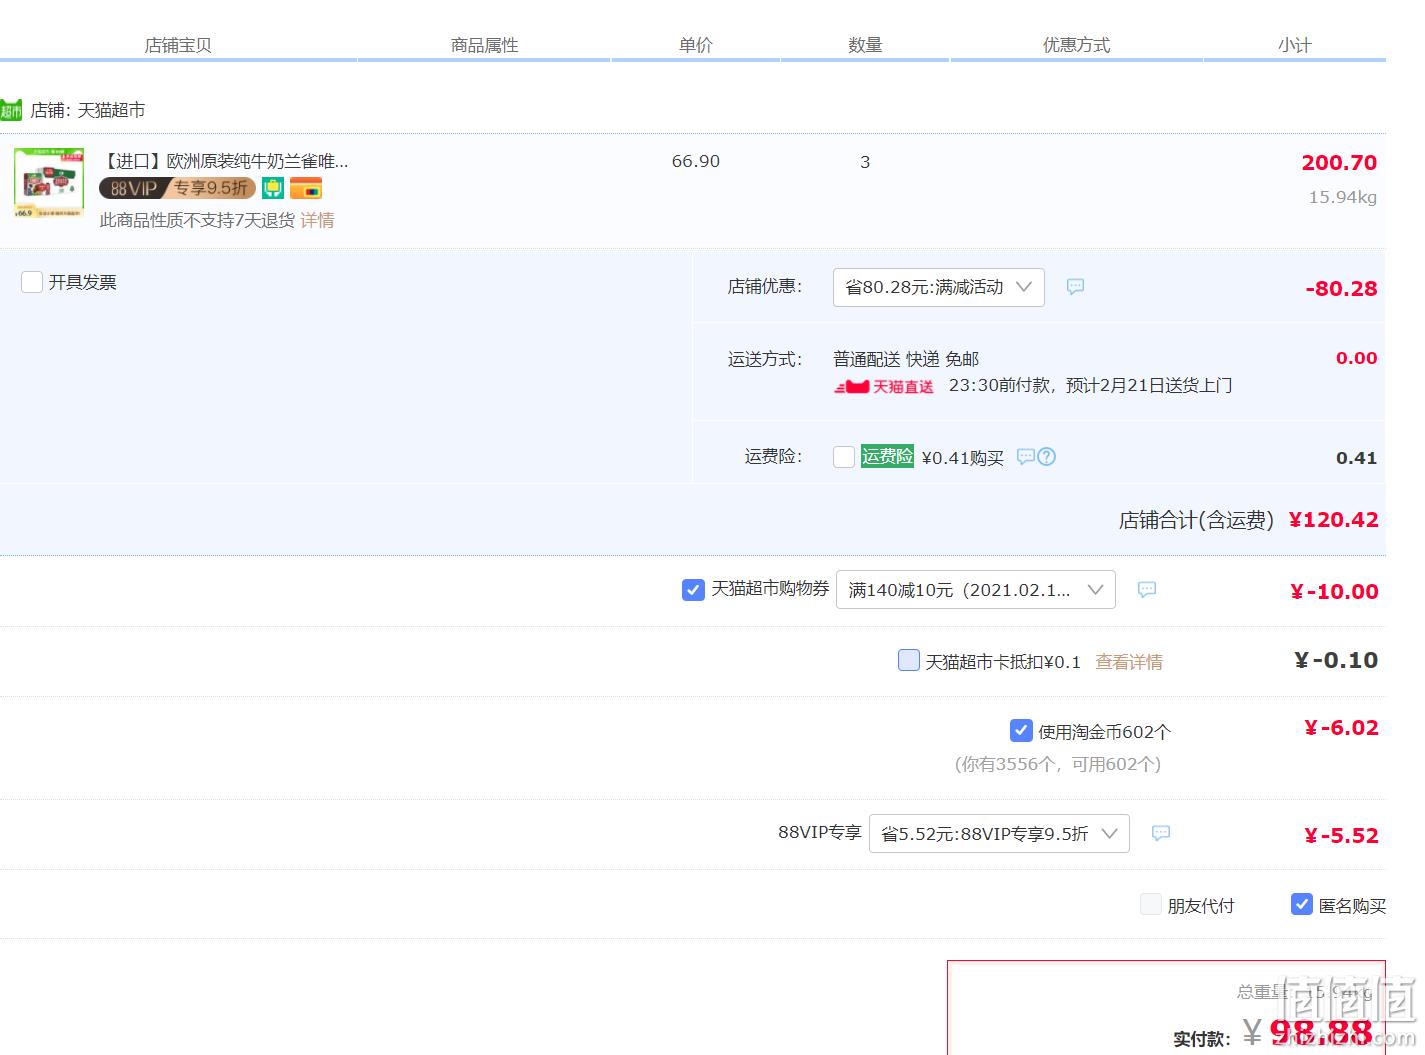Click the green 运费险 tag
Image resolution: width=1425 pixels, height=1055 pixels.
pyautogui.click(x=887, y=456)
